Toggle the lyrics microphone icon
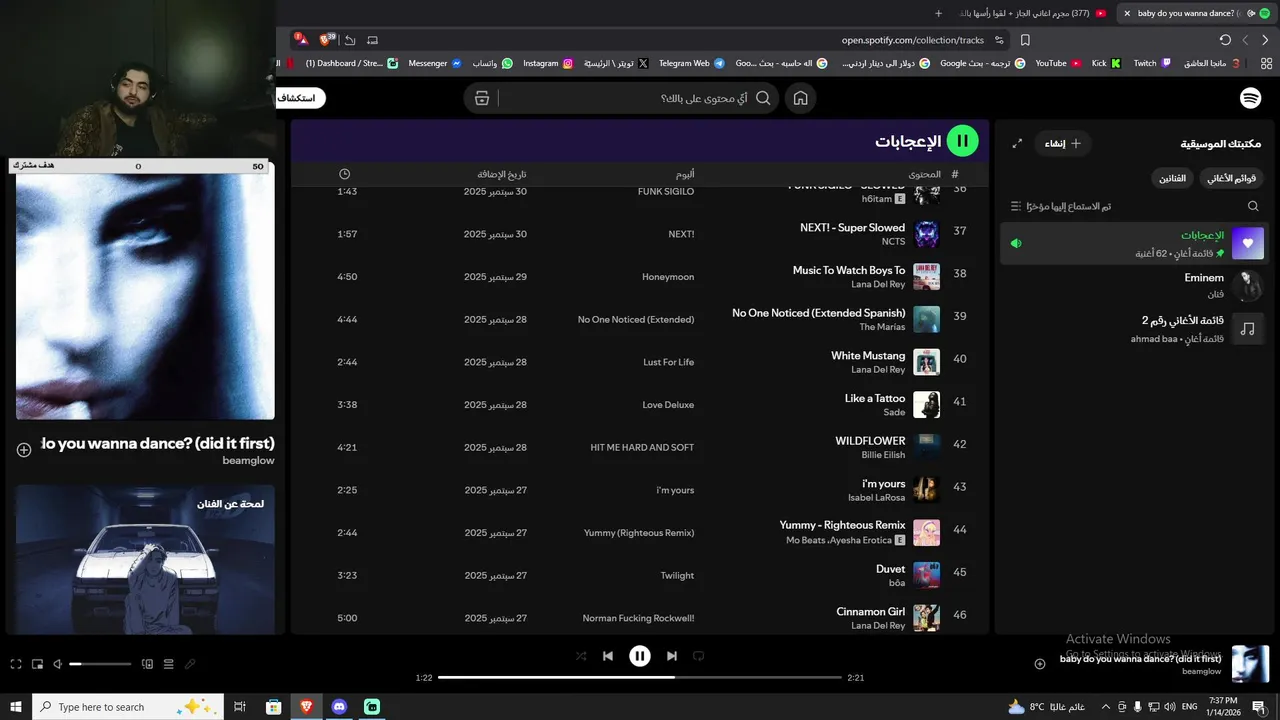This screenshot has height=720, width=1280. [190, 664]
